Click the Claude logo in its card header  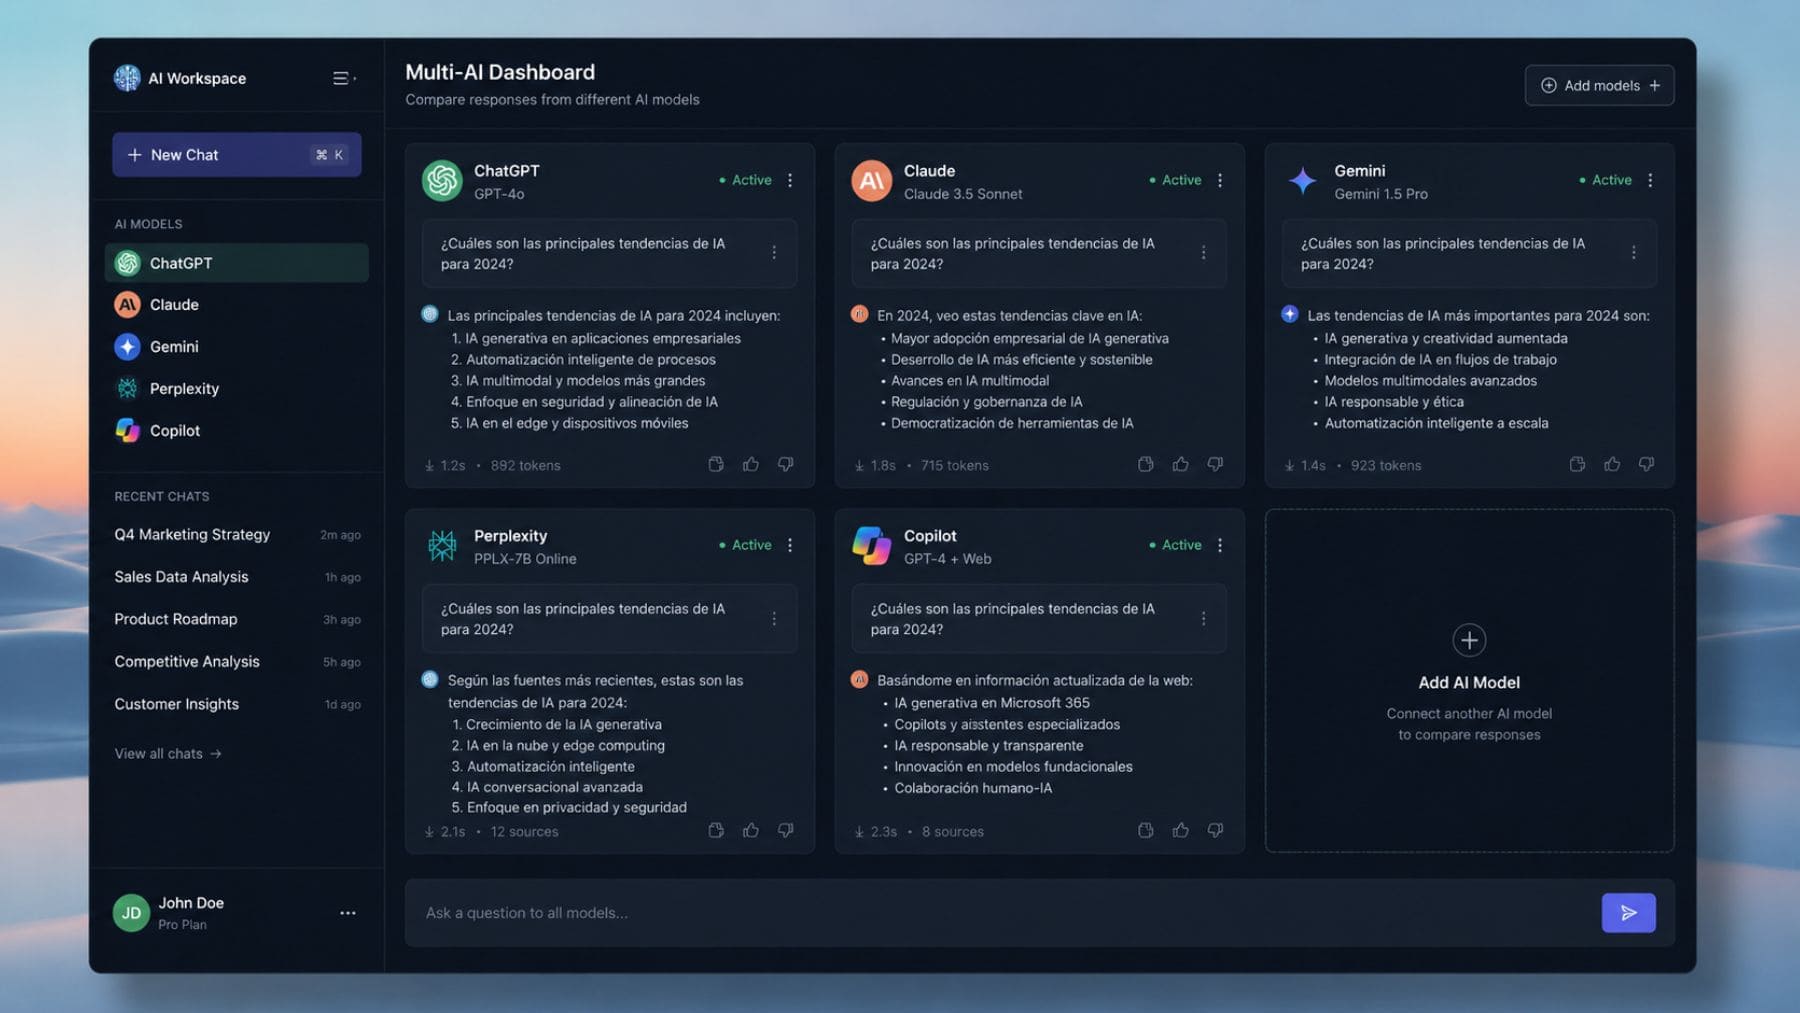871,181
